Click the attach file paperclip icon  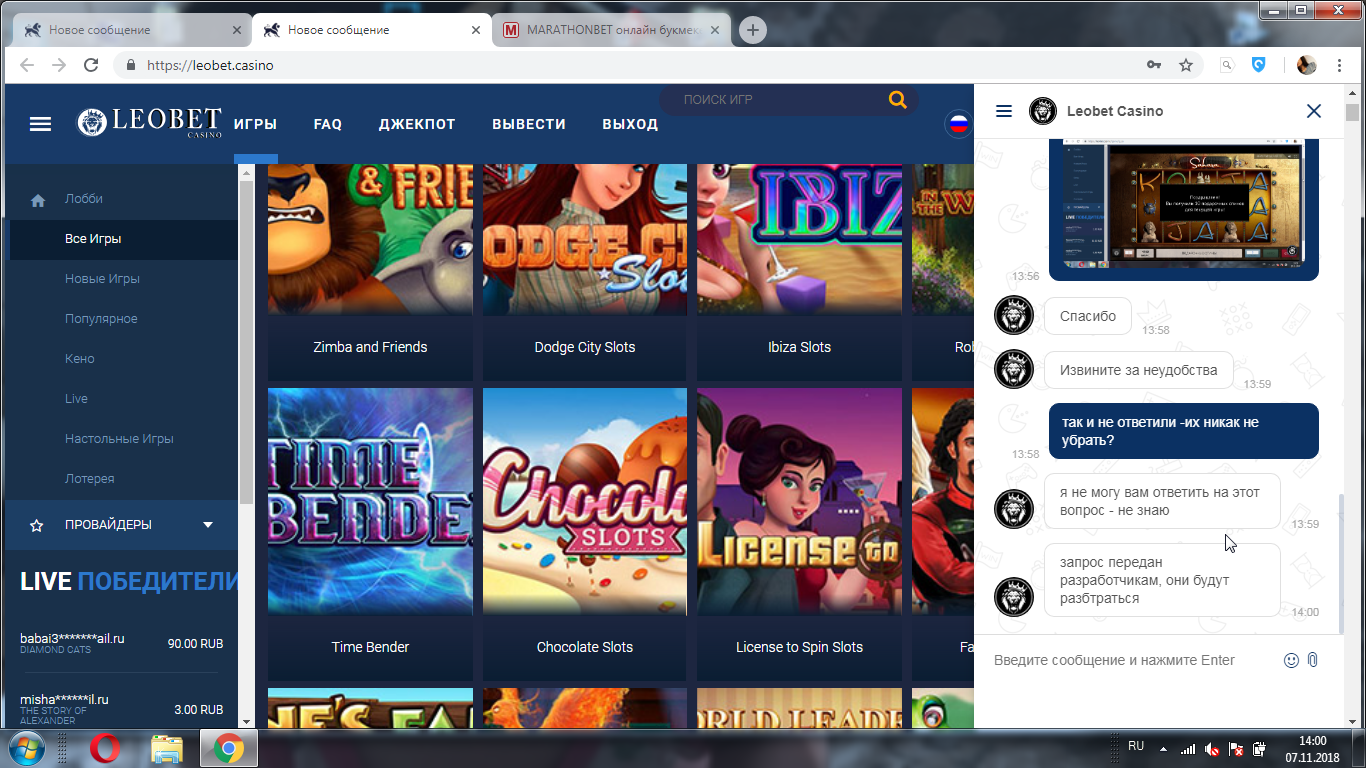1313,660
